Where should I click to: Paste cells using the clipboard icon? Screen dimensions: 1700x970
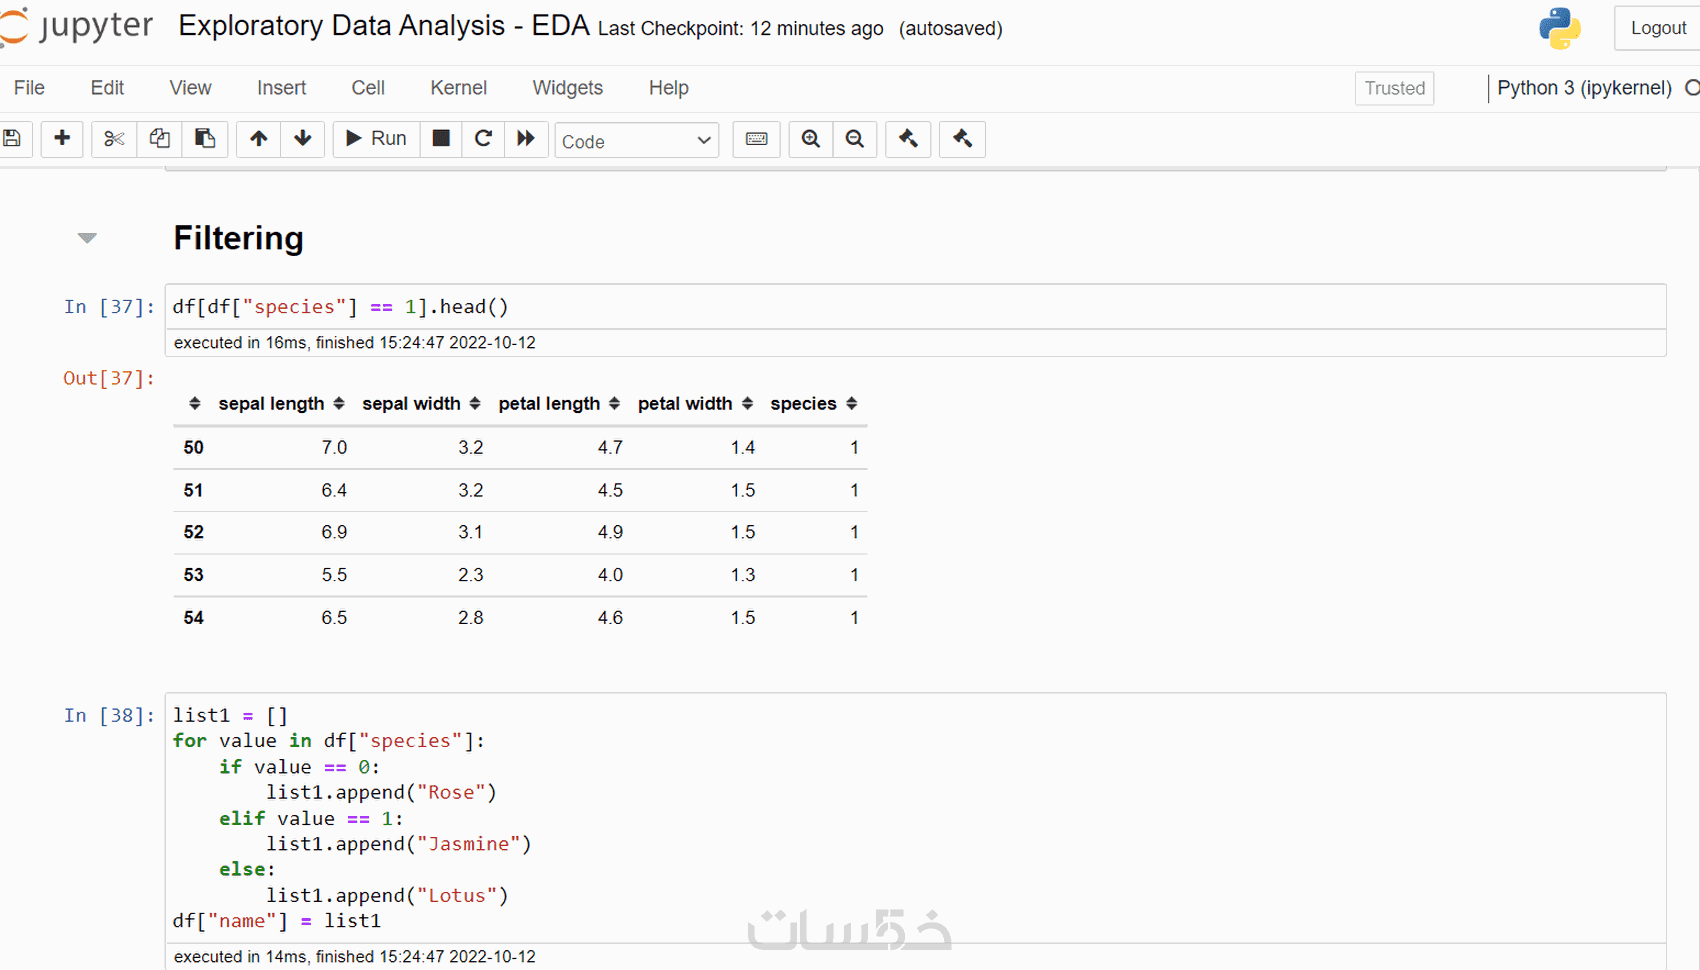[205, 139]
